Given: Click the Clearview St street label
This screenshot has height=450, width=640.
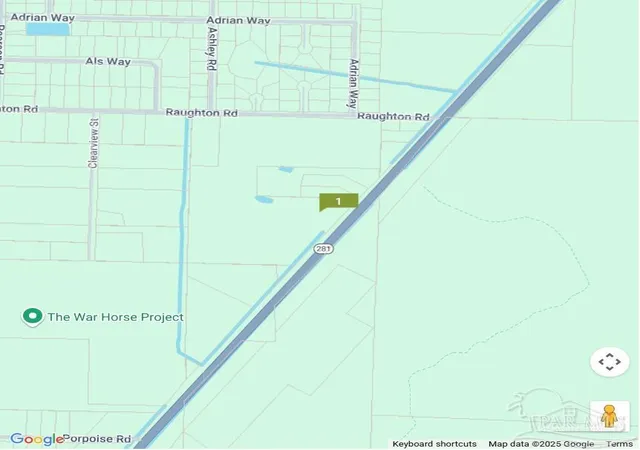Looking at the screenshot, I should tap(93, 143).
